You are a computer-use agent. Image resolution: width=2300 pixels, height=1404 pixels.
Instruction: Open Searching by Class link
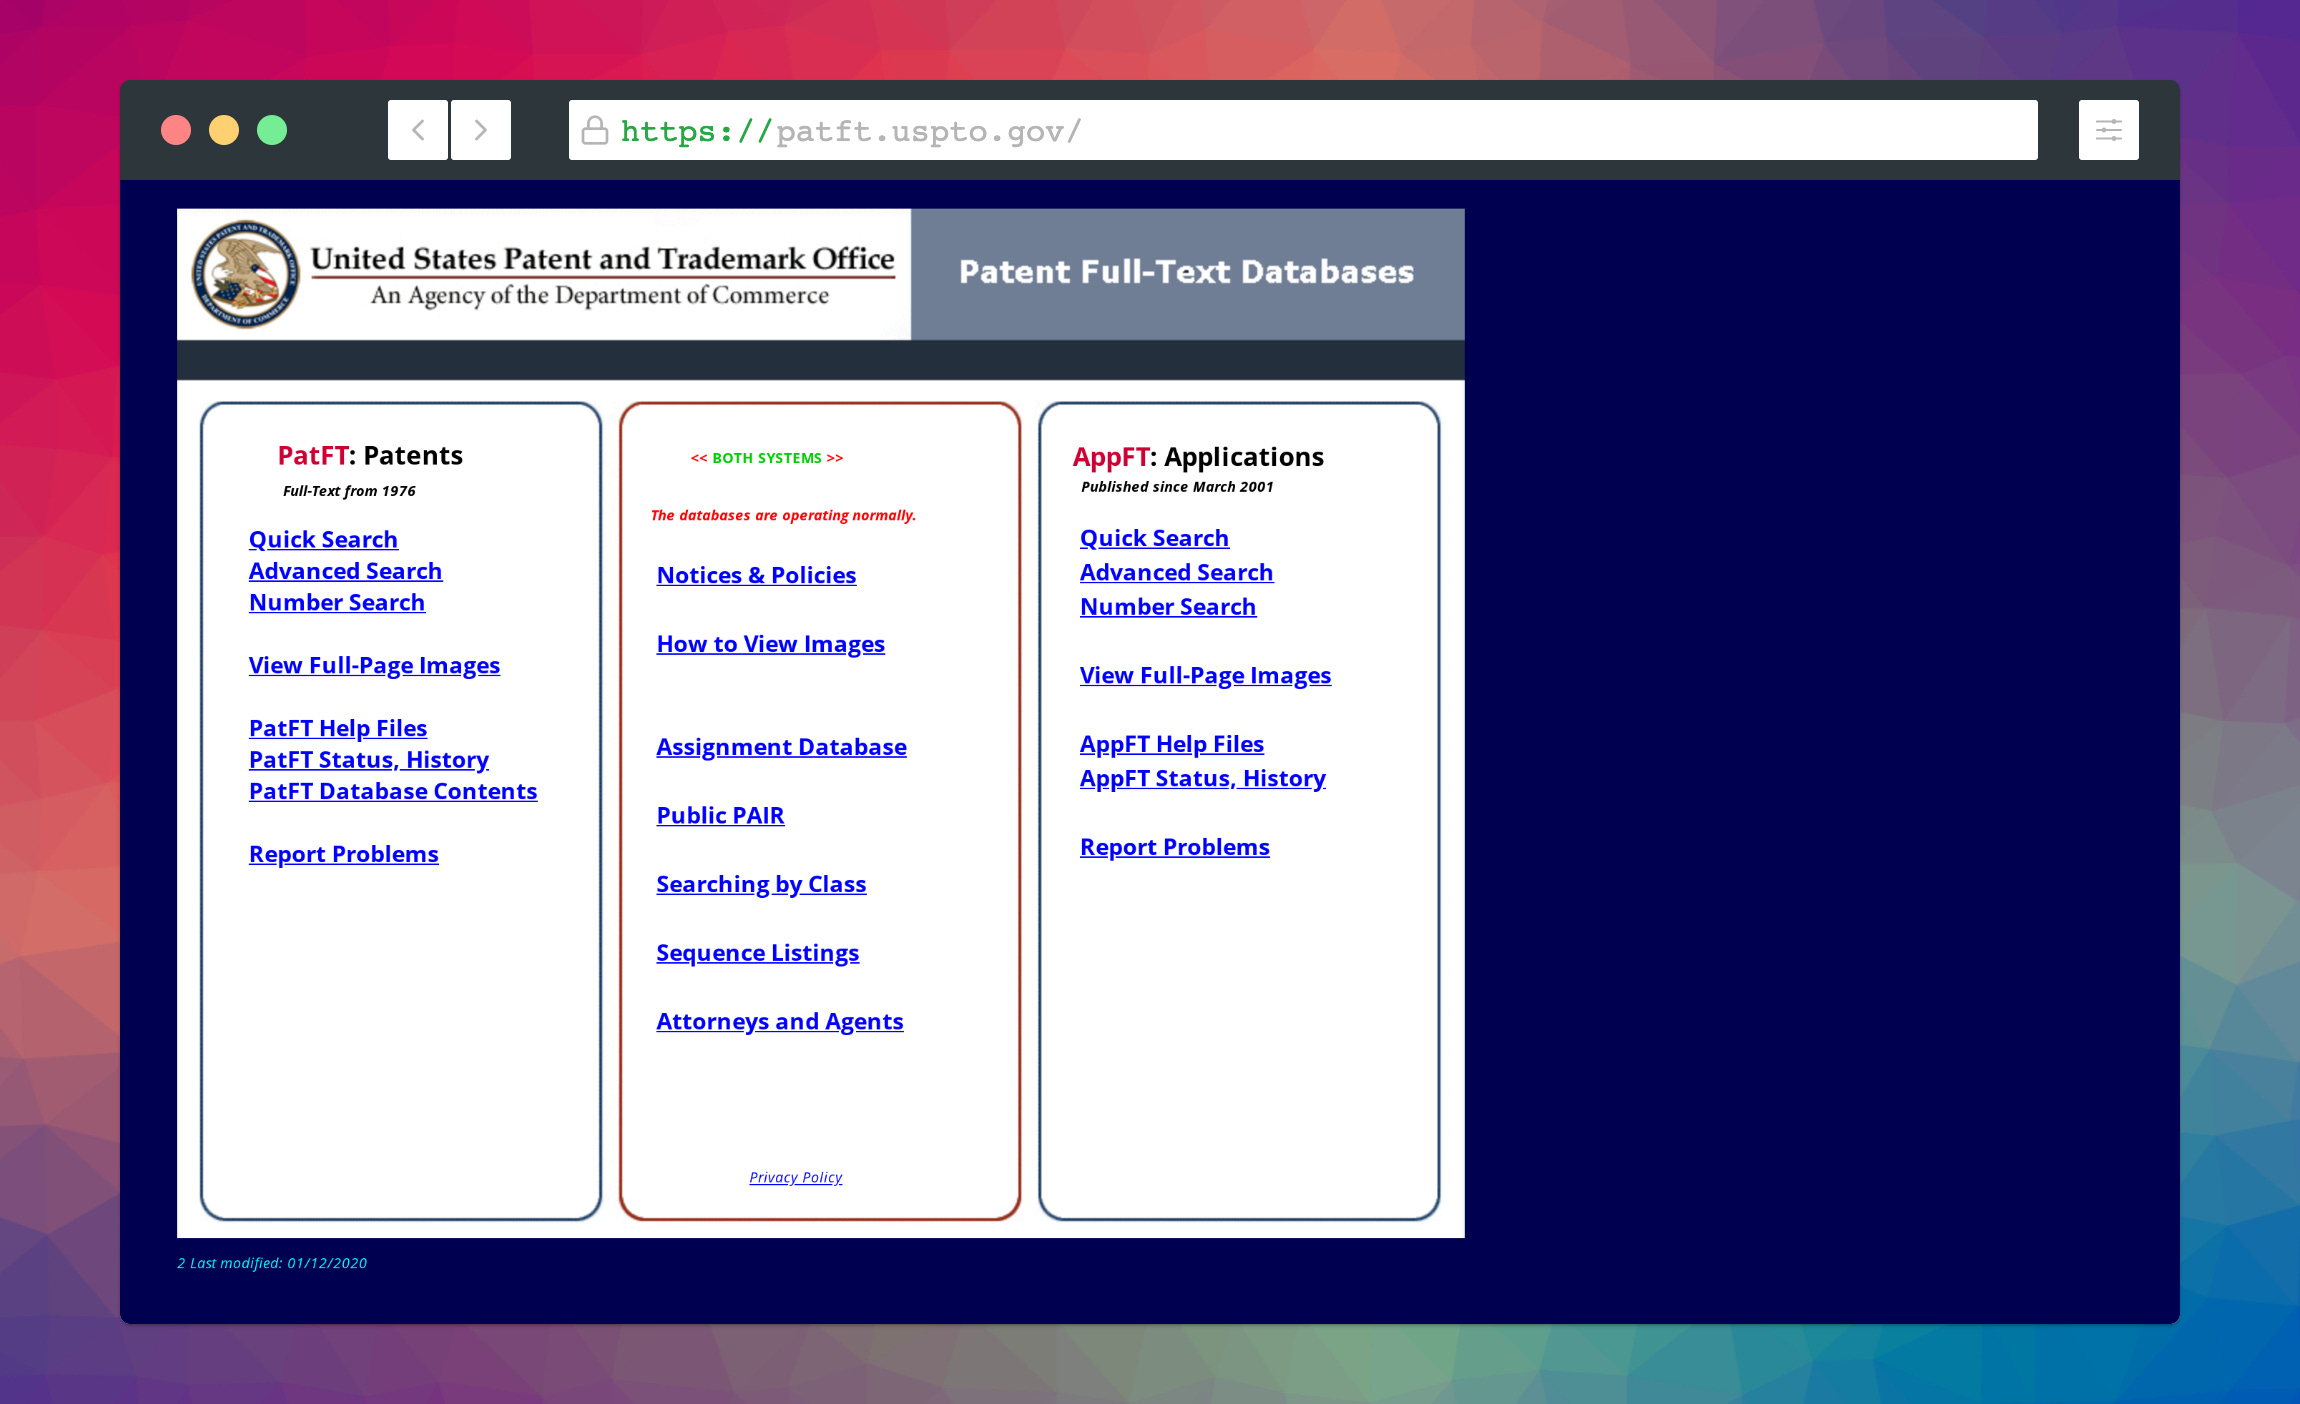tap(761, 885)
